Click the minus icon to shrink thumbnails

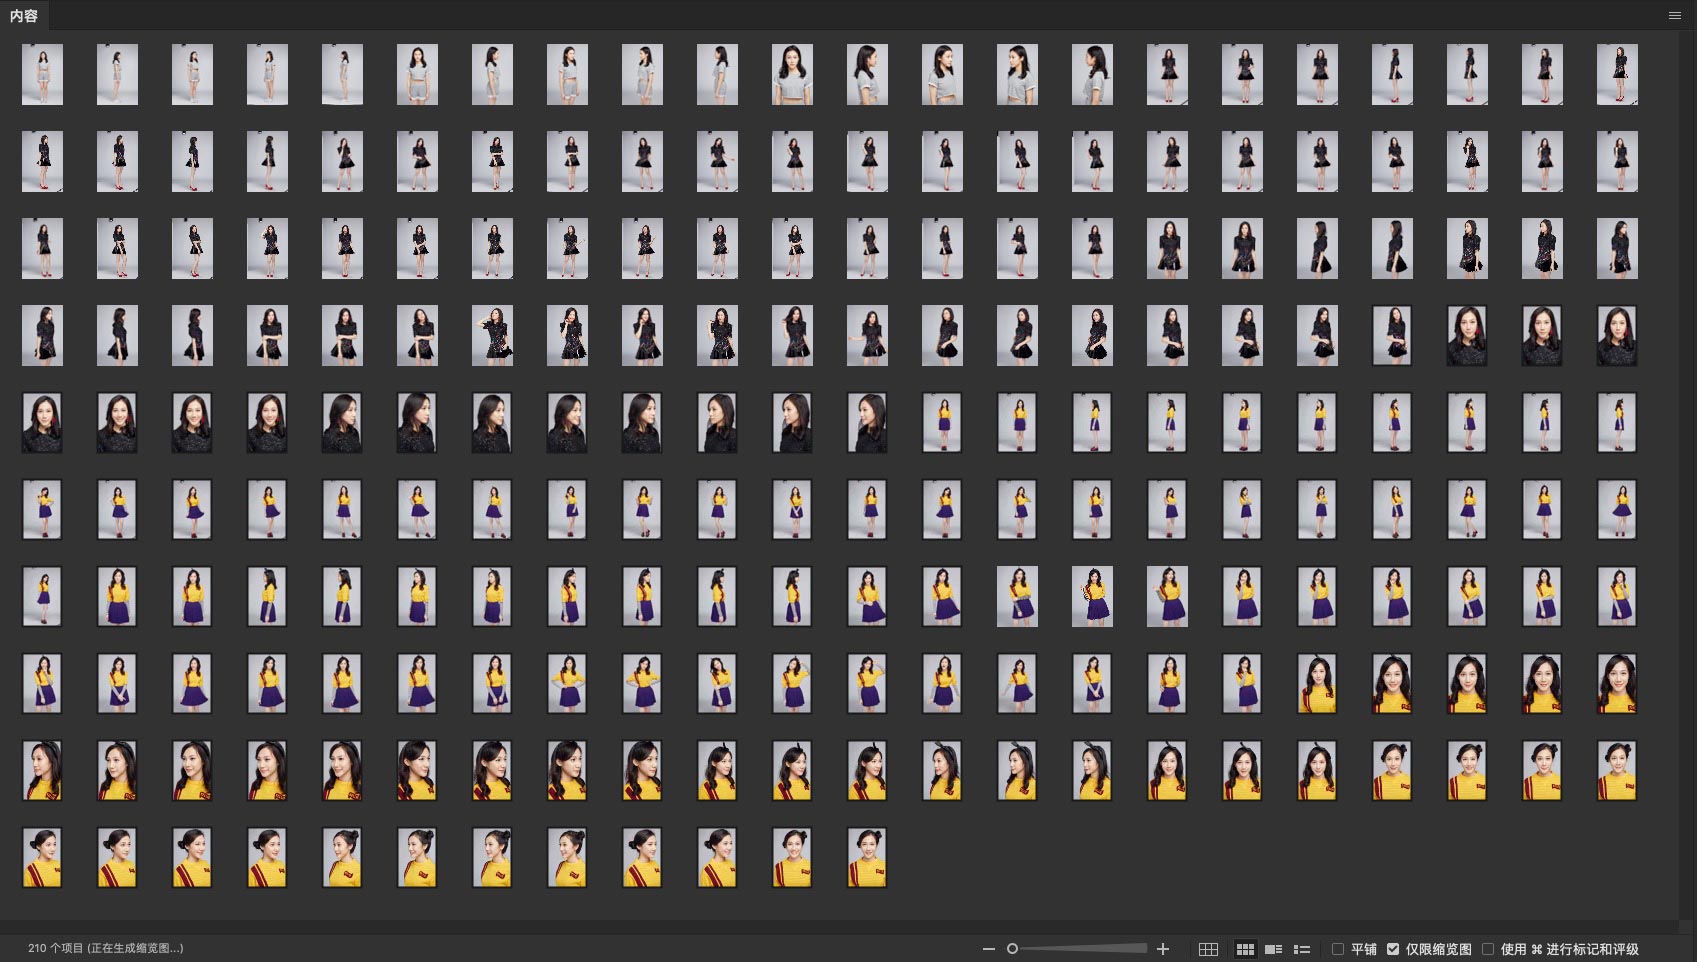click(x=989, y=949)
